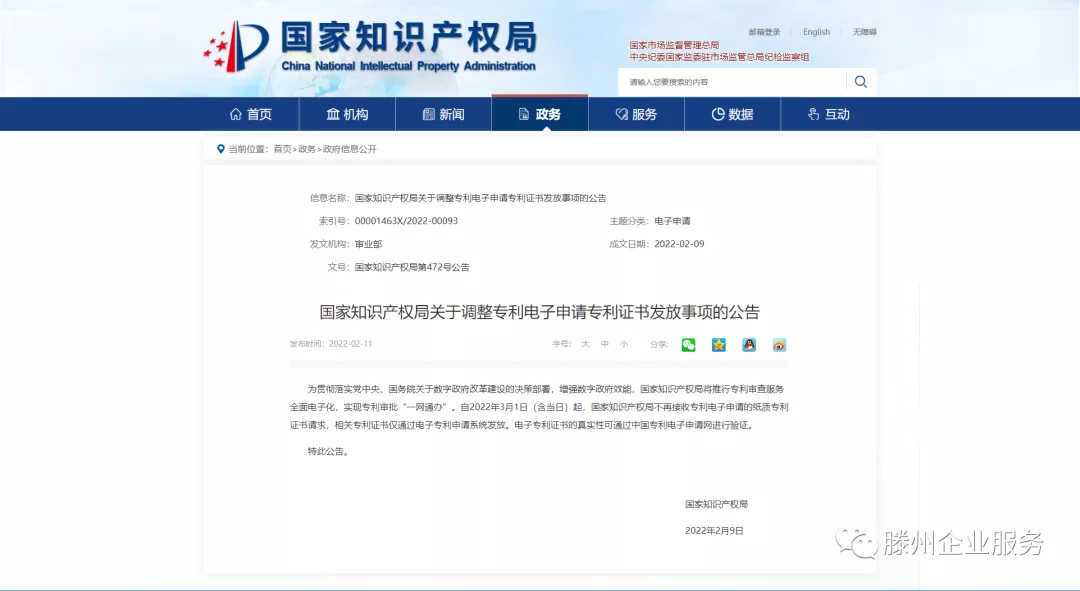Click the paragraph line starting 为贯彻落实党中央

(x=546, y=389)
